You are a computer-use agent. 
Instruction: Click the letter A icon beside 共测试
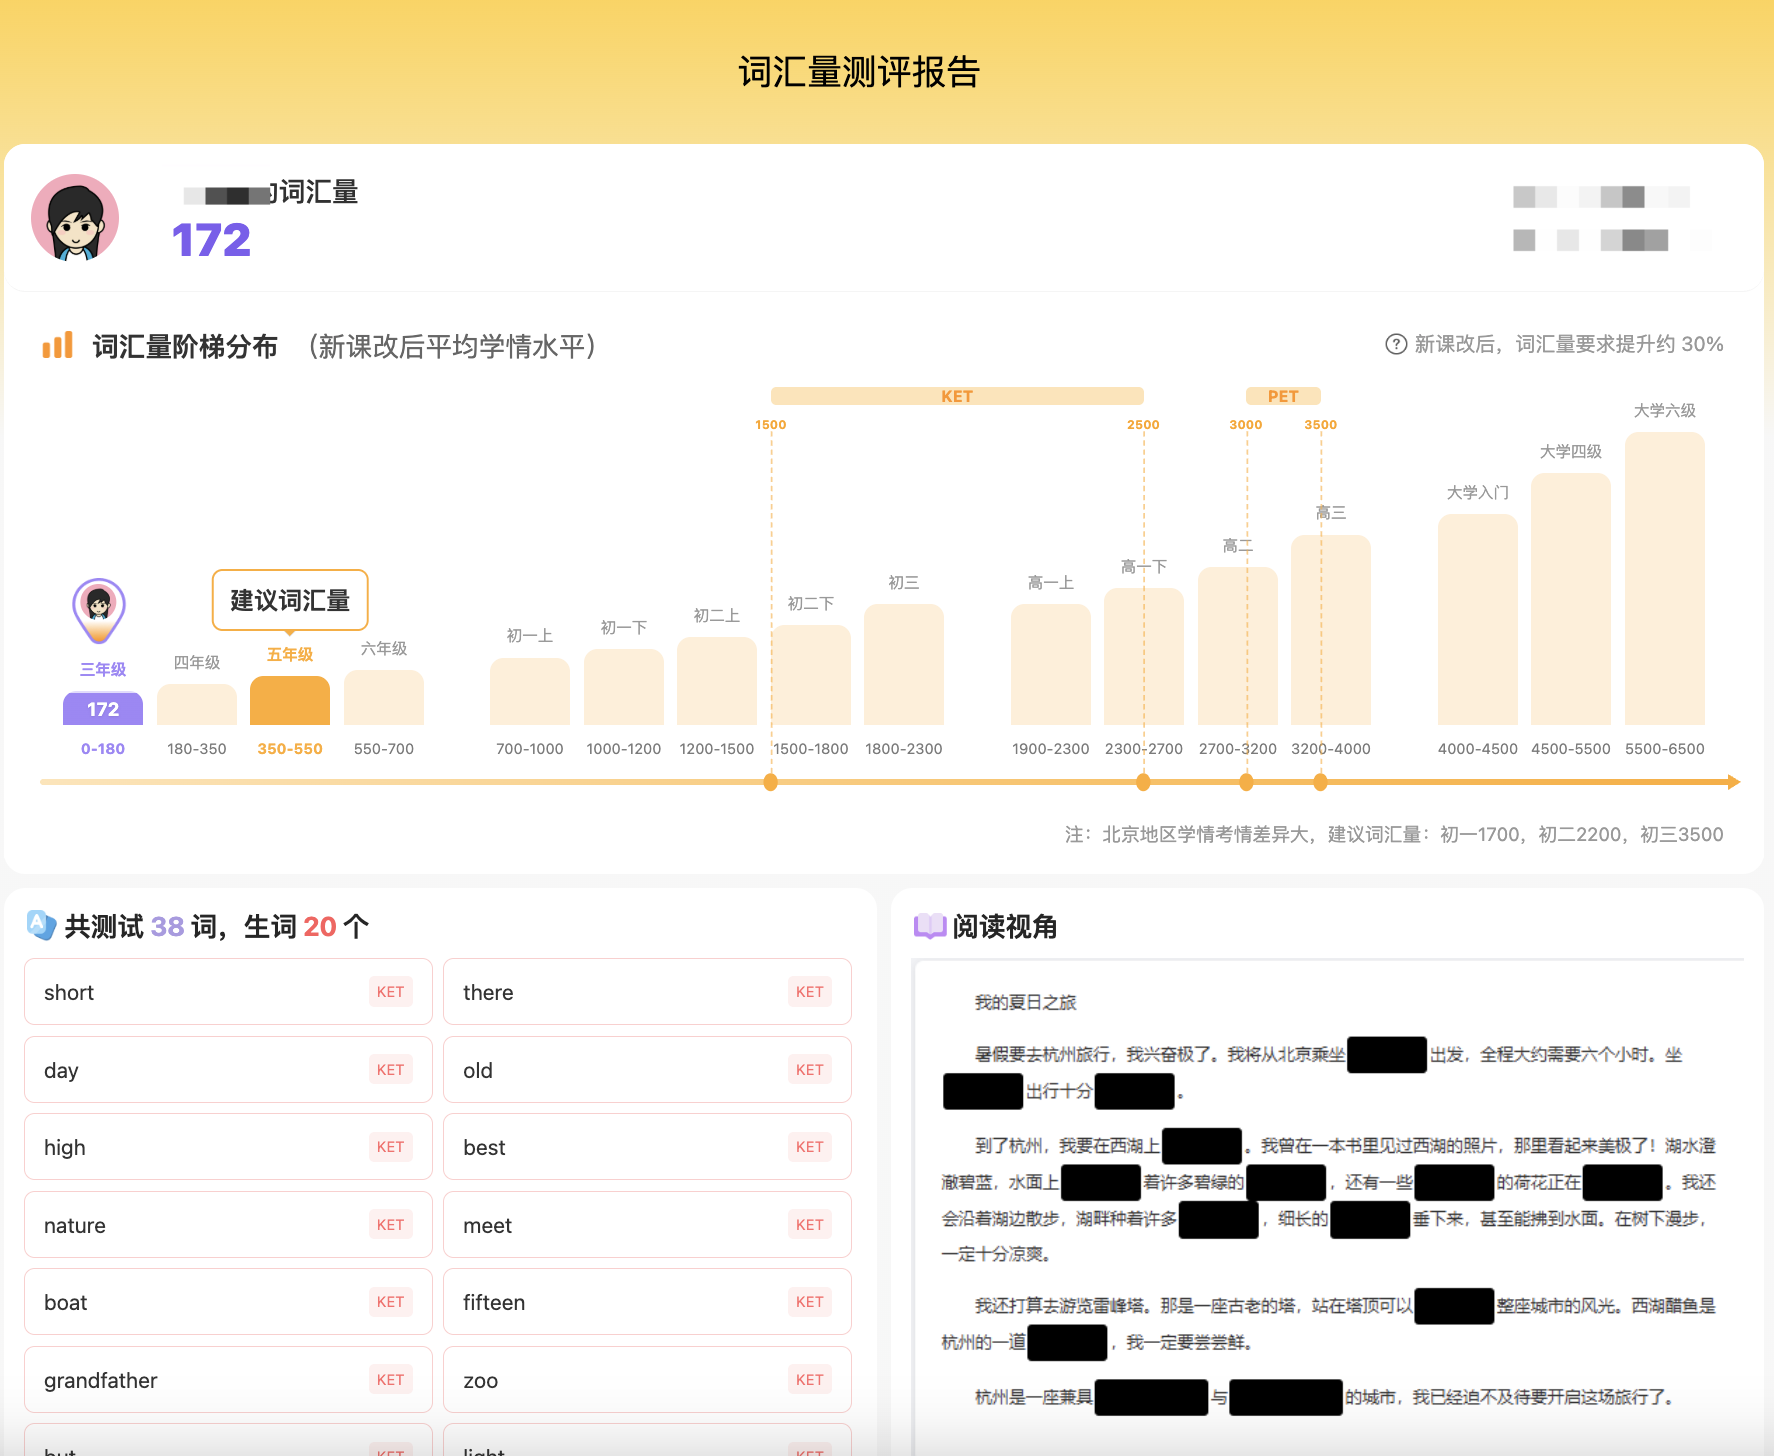pyautogui.click(x=41, y=925)
